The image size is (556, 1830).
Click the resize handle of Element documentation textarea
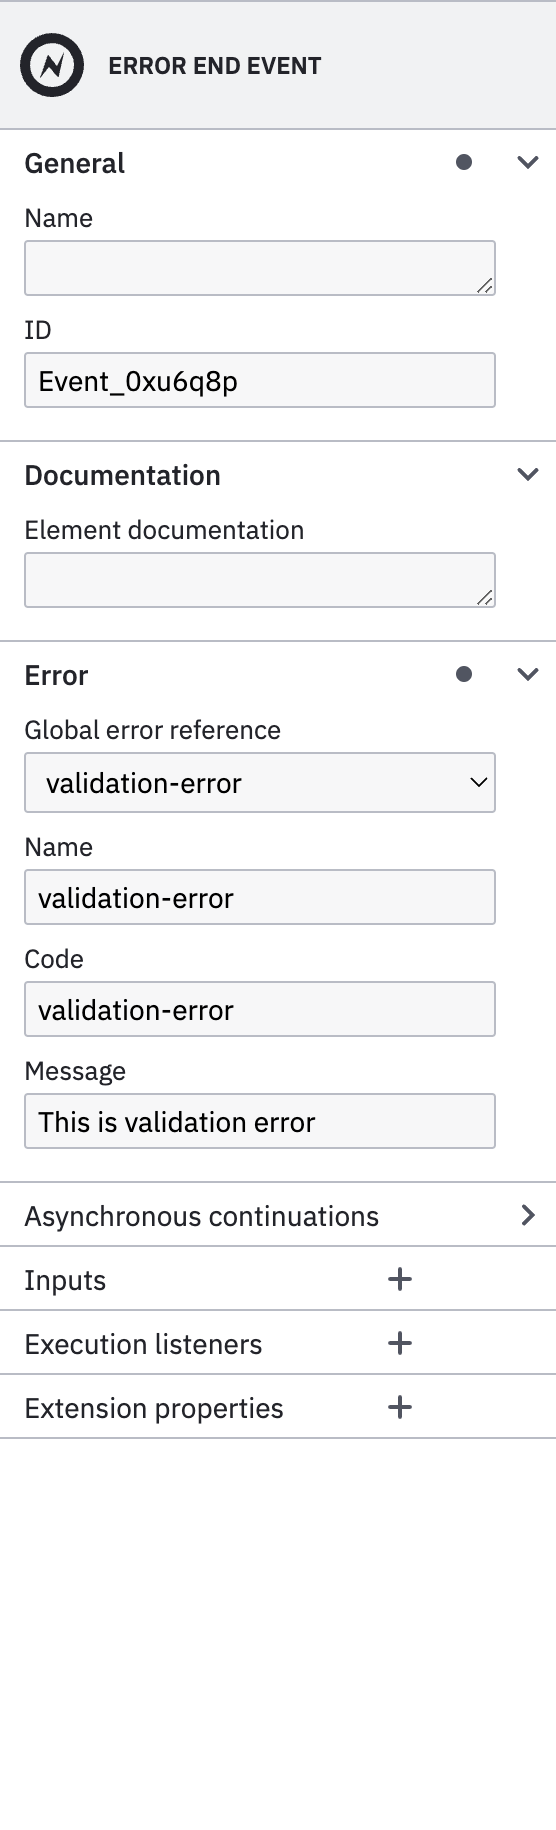coord(485,597)
